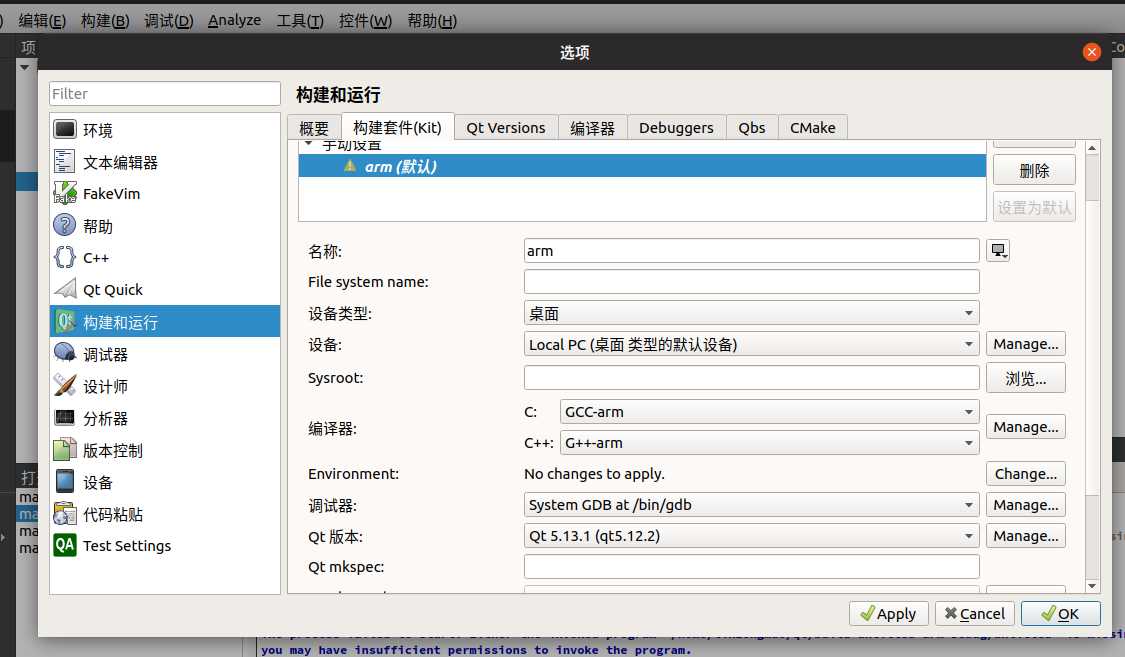This screenshot has width=1125, height=657.
Task: Select the 文本编辑器 category icon
Action: click(x=65, y=161)
